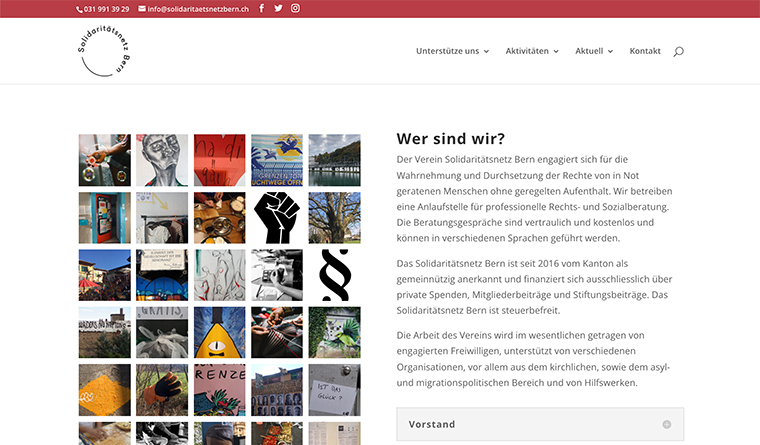Expand the Vorstand accordion plus icon
Viewport: 760px width, 445px height.
point(667,424)
